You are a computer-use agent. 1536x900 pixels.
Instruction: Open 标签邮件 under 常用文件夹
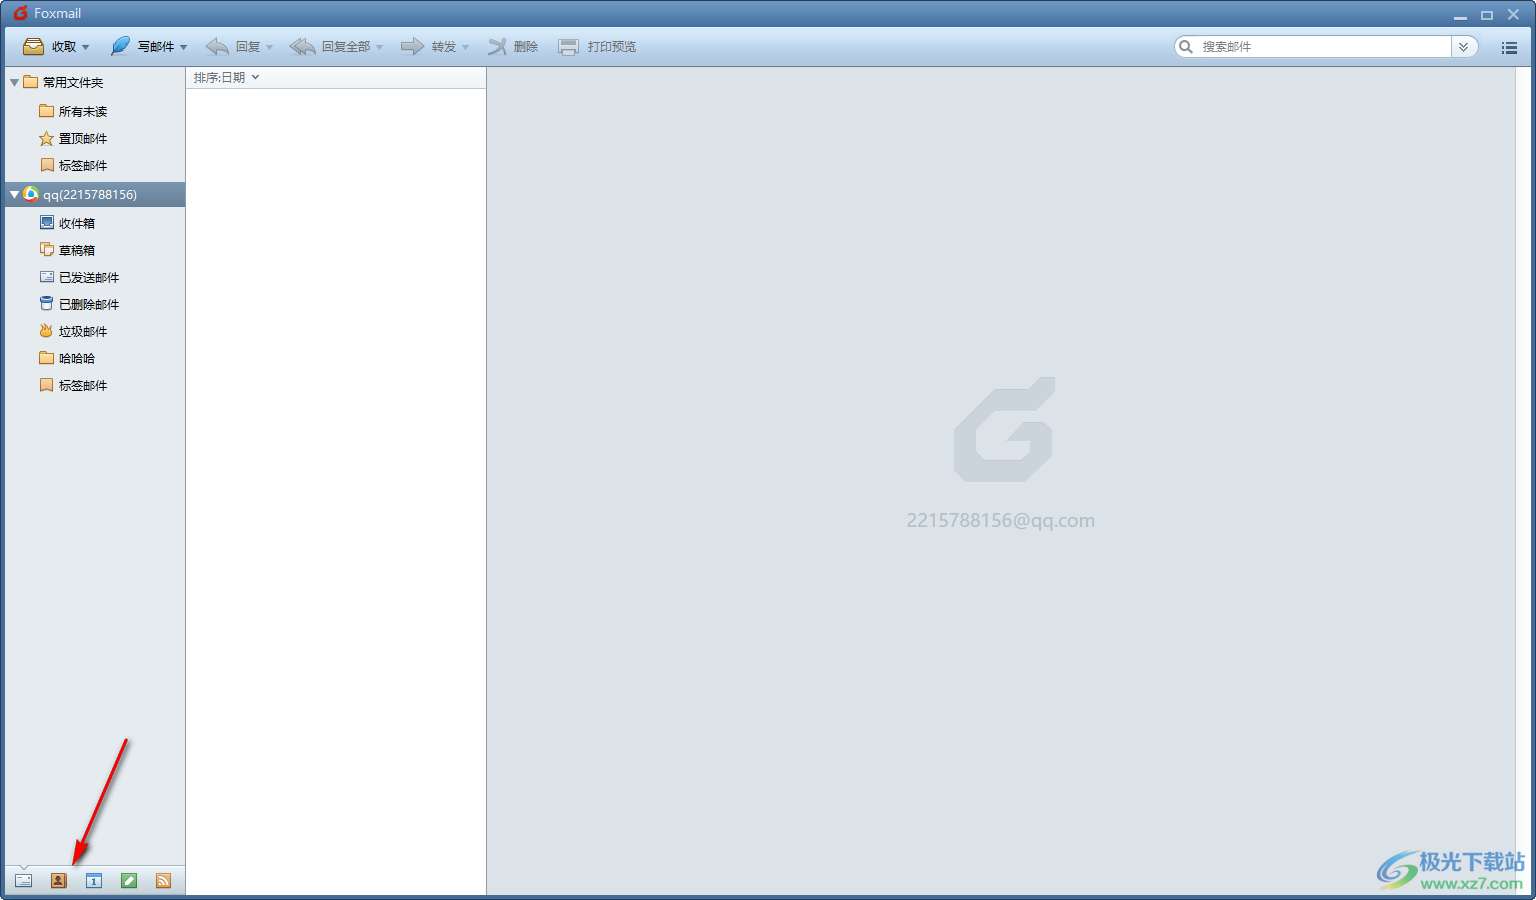[73, 165]
